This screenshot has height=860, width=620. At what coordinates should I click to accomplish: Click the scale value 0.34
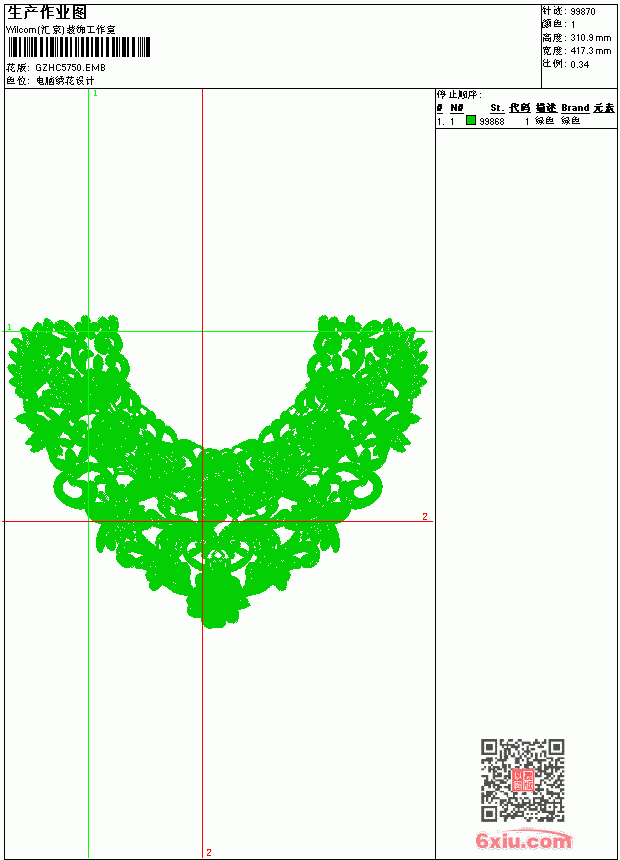pos(579,64)
